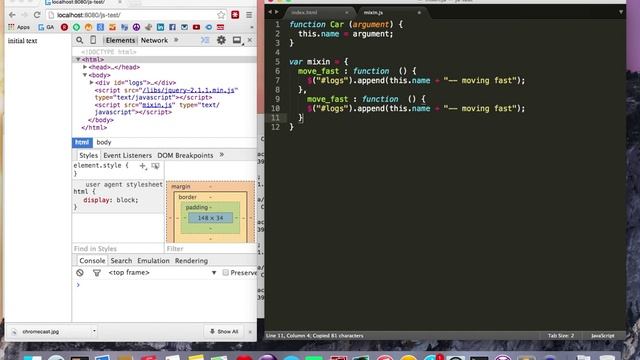Clear the console with the ban icon

point(80,273)
